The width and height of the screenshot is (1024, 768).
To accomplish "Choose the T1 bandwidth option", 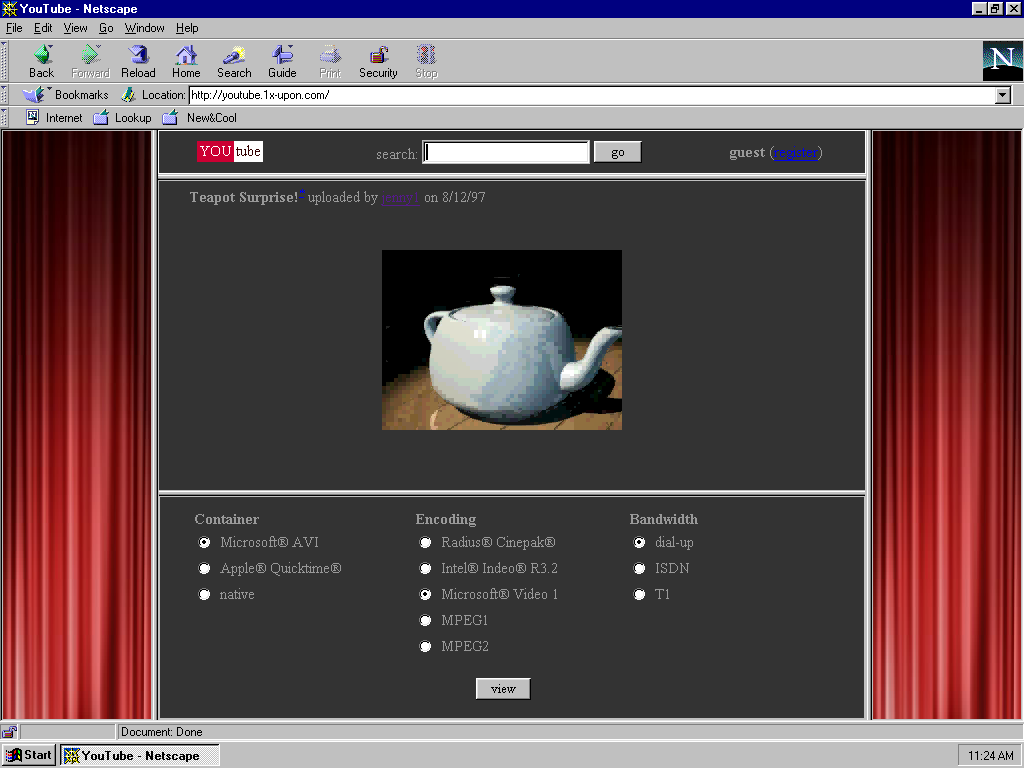I will click(640, 595).
